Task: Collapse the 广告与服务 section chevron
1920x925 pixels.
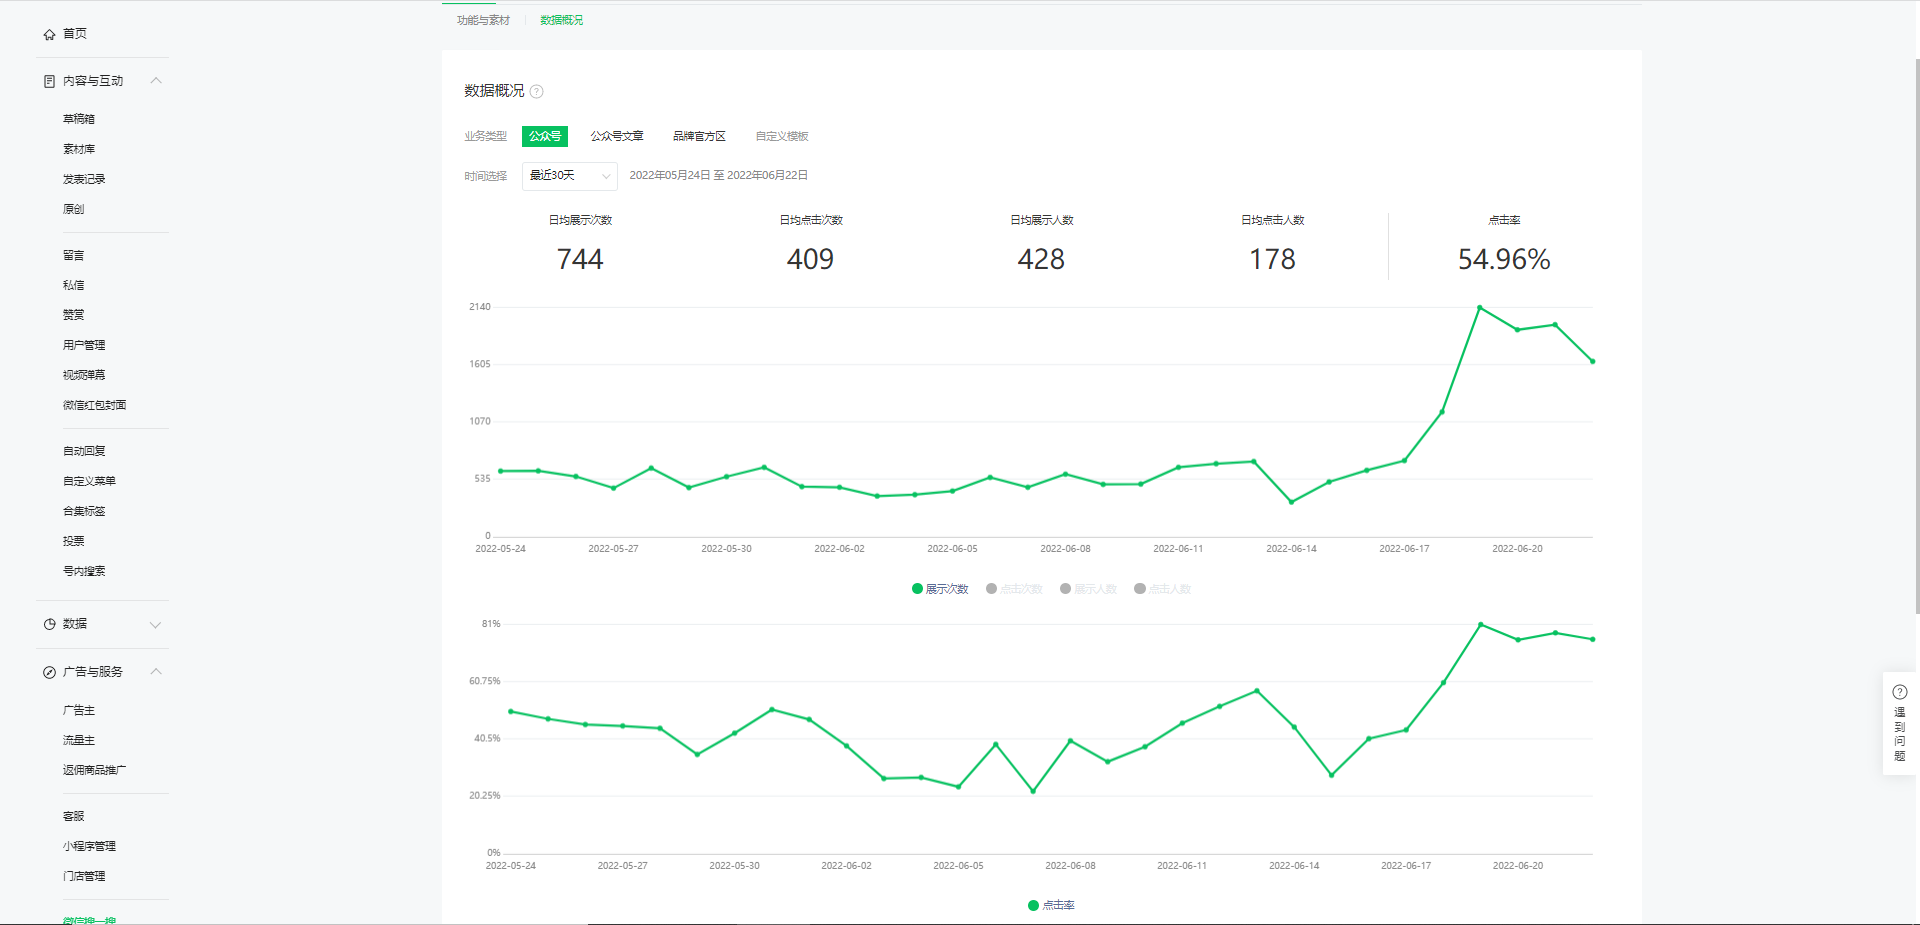Action: 156,672
